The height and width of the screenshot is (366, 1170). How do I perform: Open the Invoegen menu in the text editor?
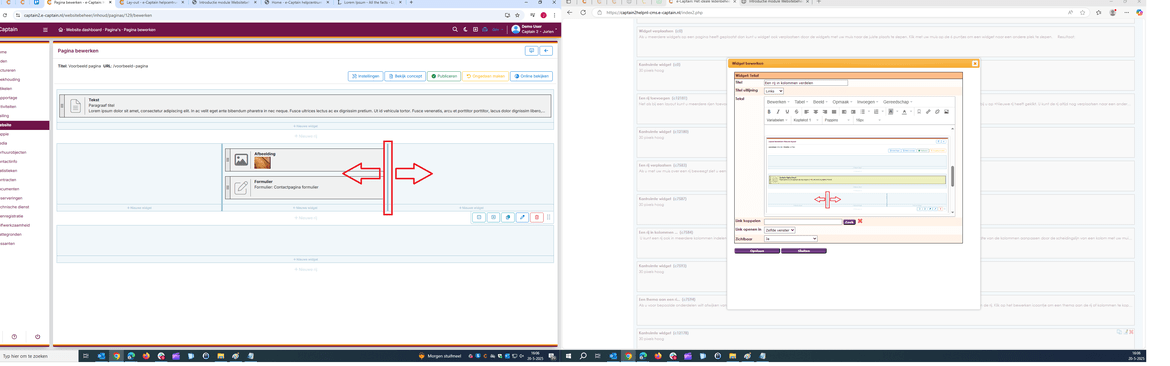point(868,102)
